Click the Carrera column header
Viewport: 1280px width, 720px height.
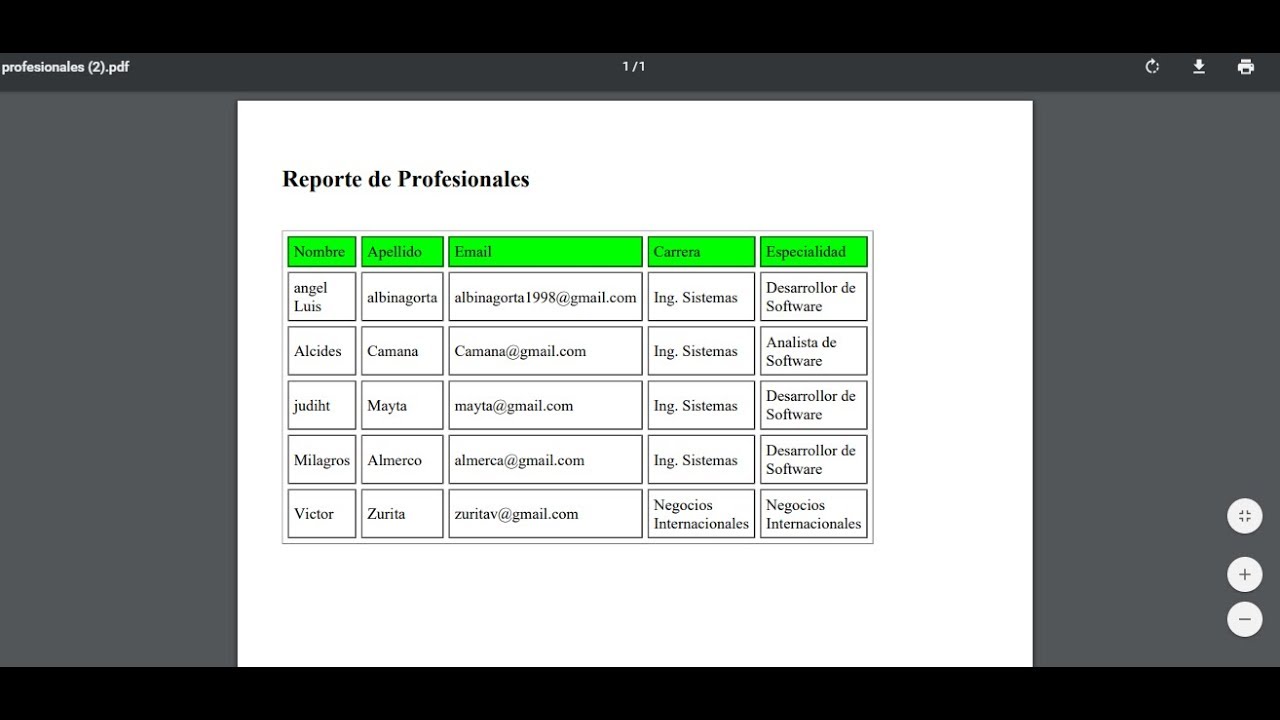coord(701,252)
